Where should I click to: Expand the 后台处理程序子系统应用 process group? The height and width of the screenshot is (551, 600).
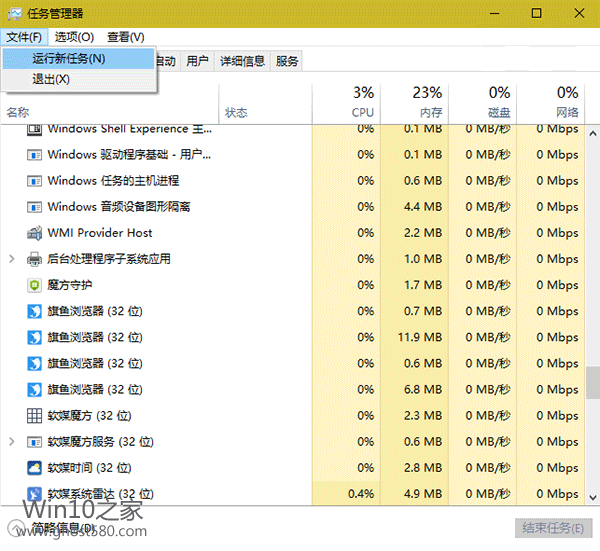(12, 259)
